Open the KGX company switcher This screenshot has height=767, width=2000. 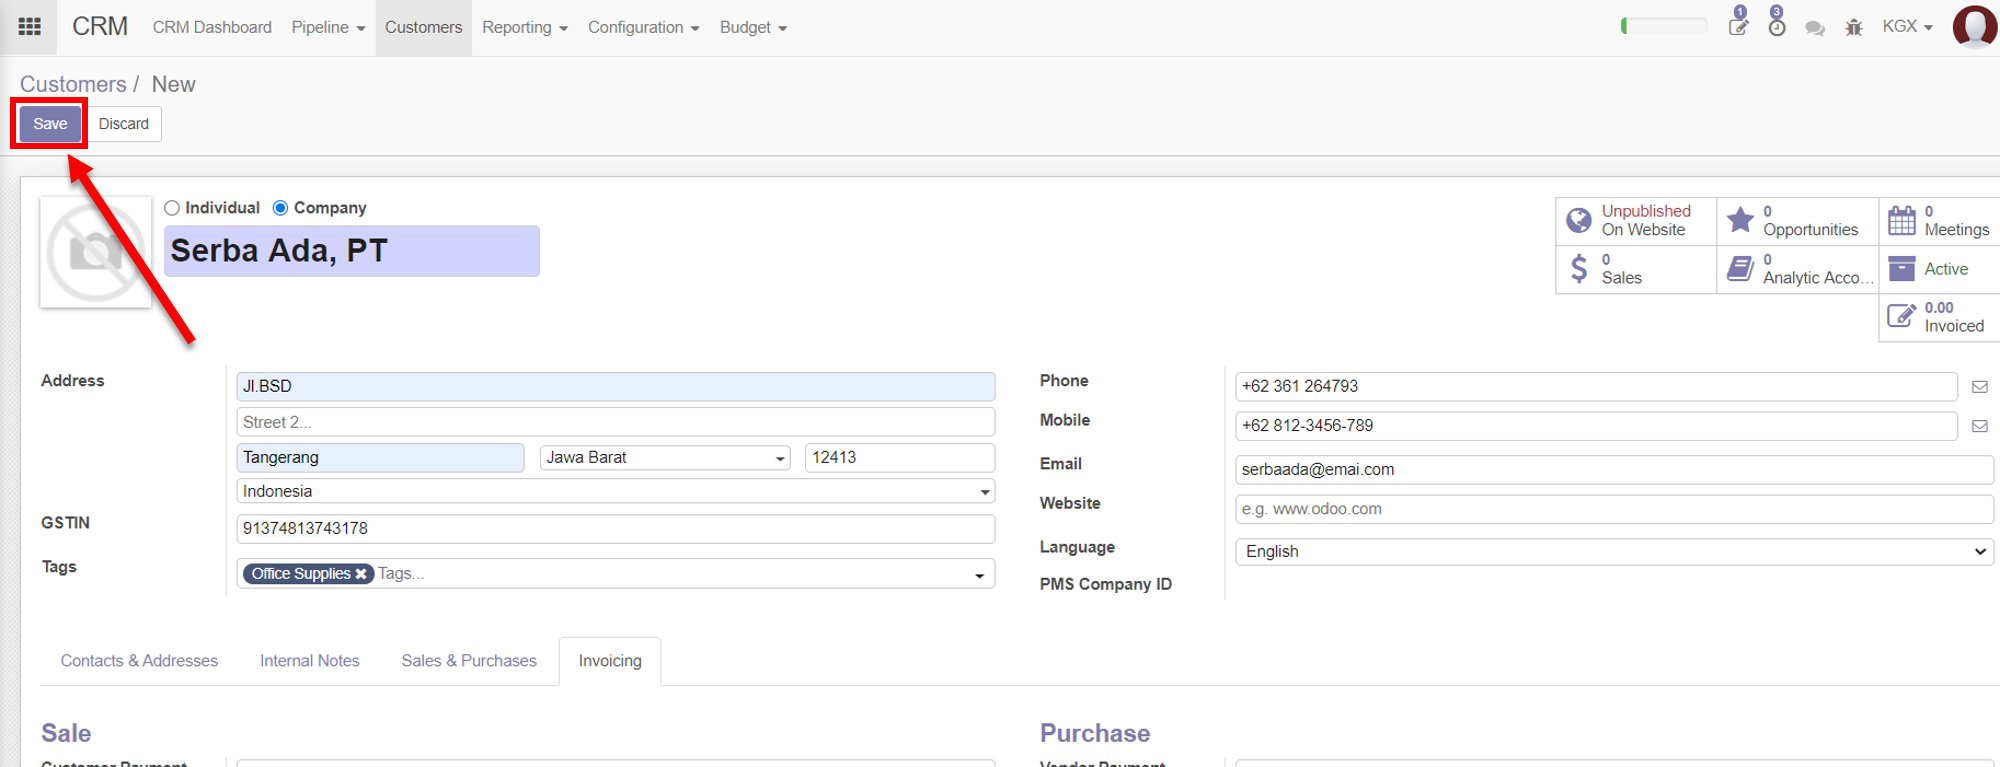point(1907,27)
